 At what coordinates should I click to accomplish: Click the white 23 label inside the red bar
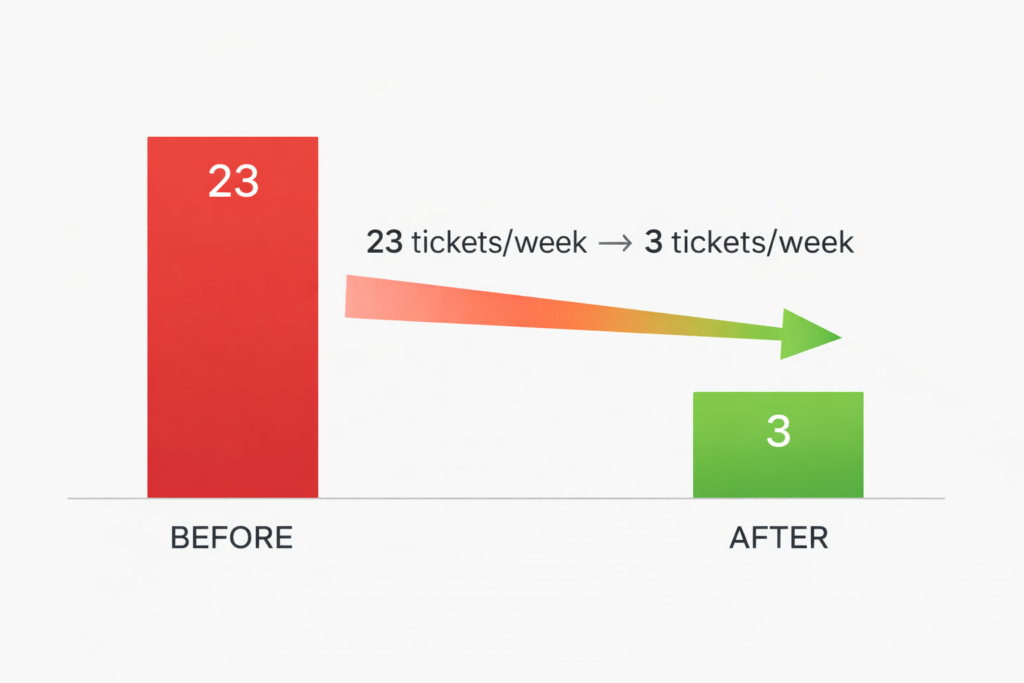(233, 182)
